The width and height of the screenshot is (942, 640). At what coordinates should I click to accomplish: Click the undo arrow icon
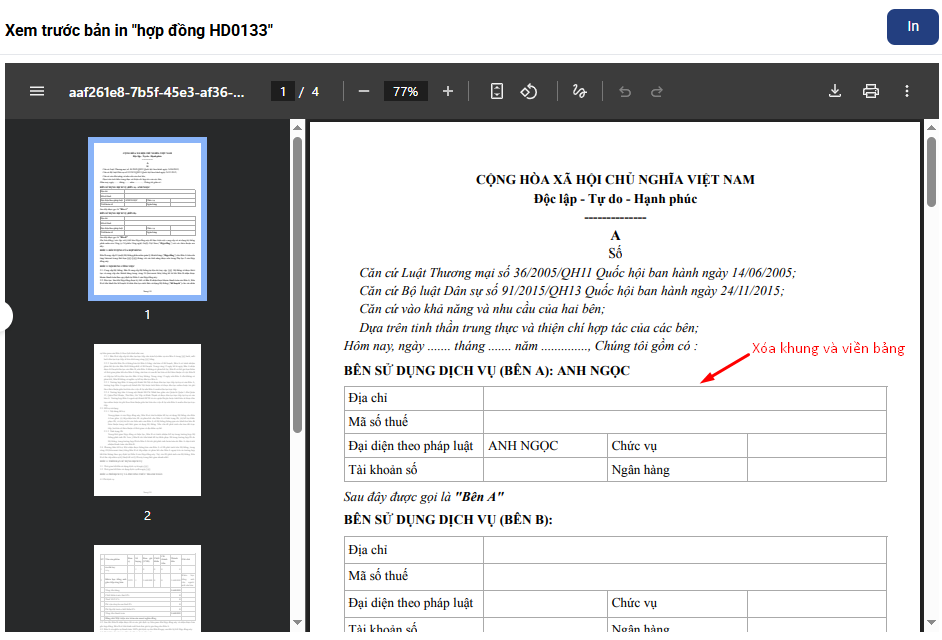[625, 91]
